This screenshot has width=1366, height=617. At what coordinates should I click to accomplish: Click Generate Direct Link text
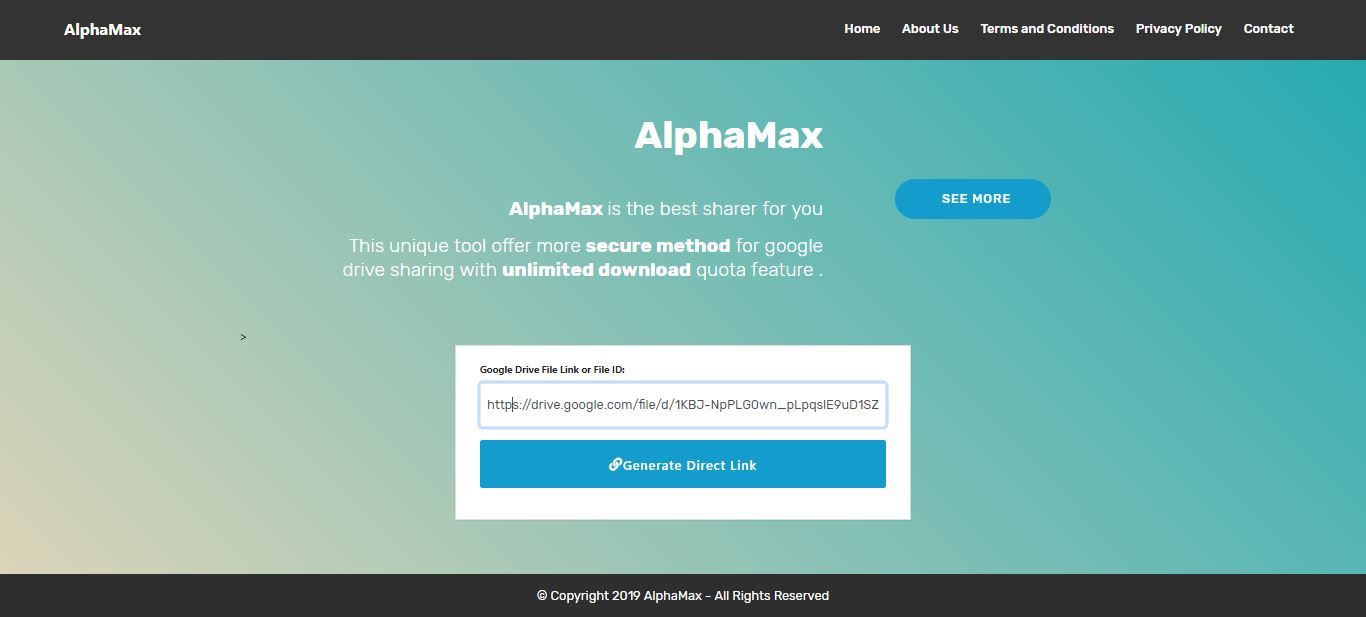click(690, 465)
